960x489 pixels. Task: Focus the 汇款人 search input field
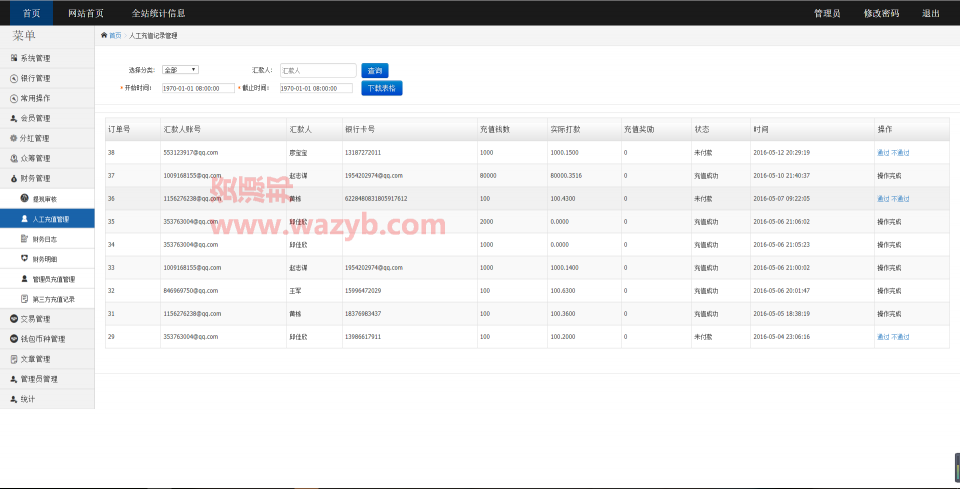click(318, 70)
